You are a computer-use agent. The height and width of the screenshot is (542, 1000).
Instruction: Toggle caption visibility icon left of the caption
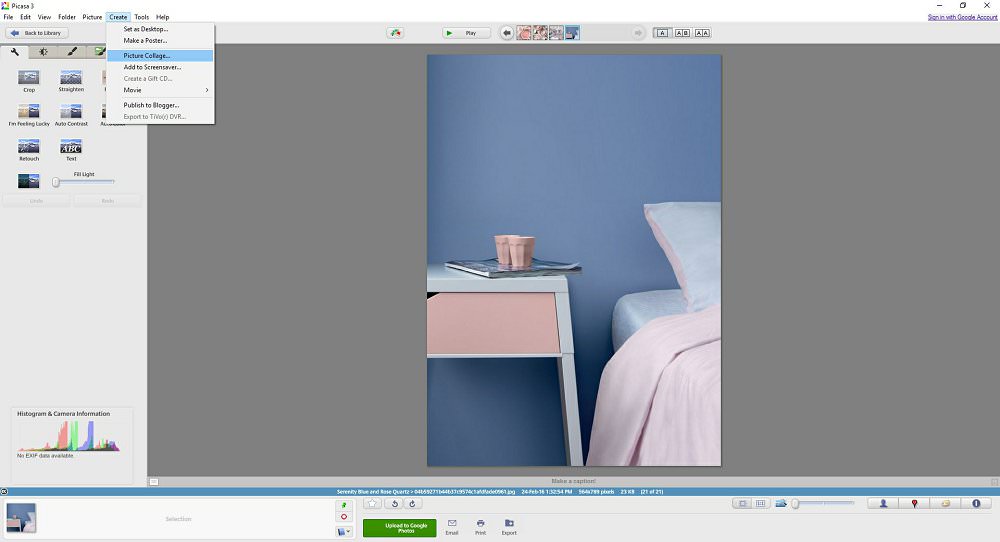[x=154, y=482]
